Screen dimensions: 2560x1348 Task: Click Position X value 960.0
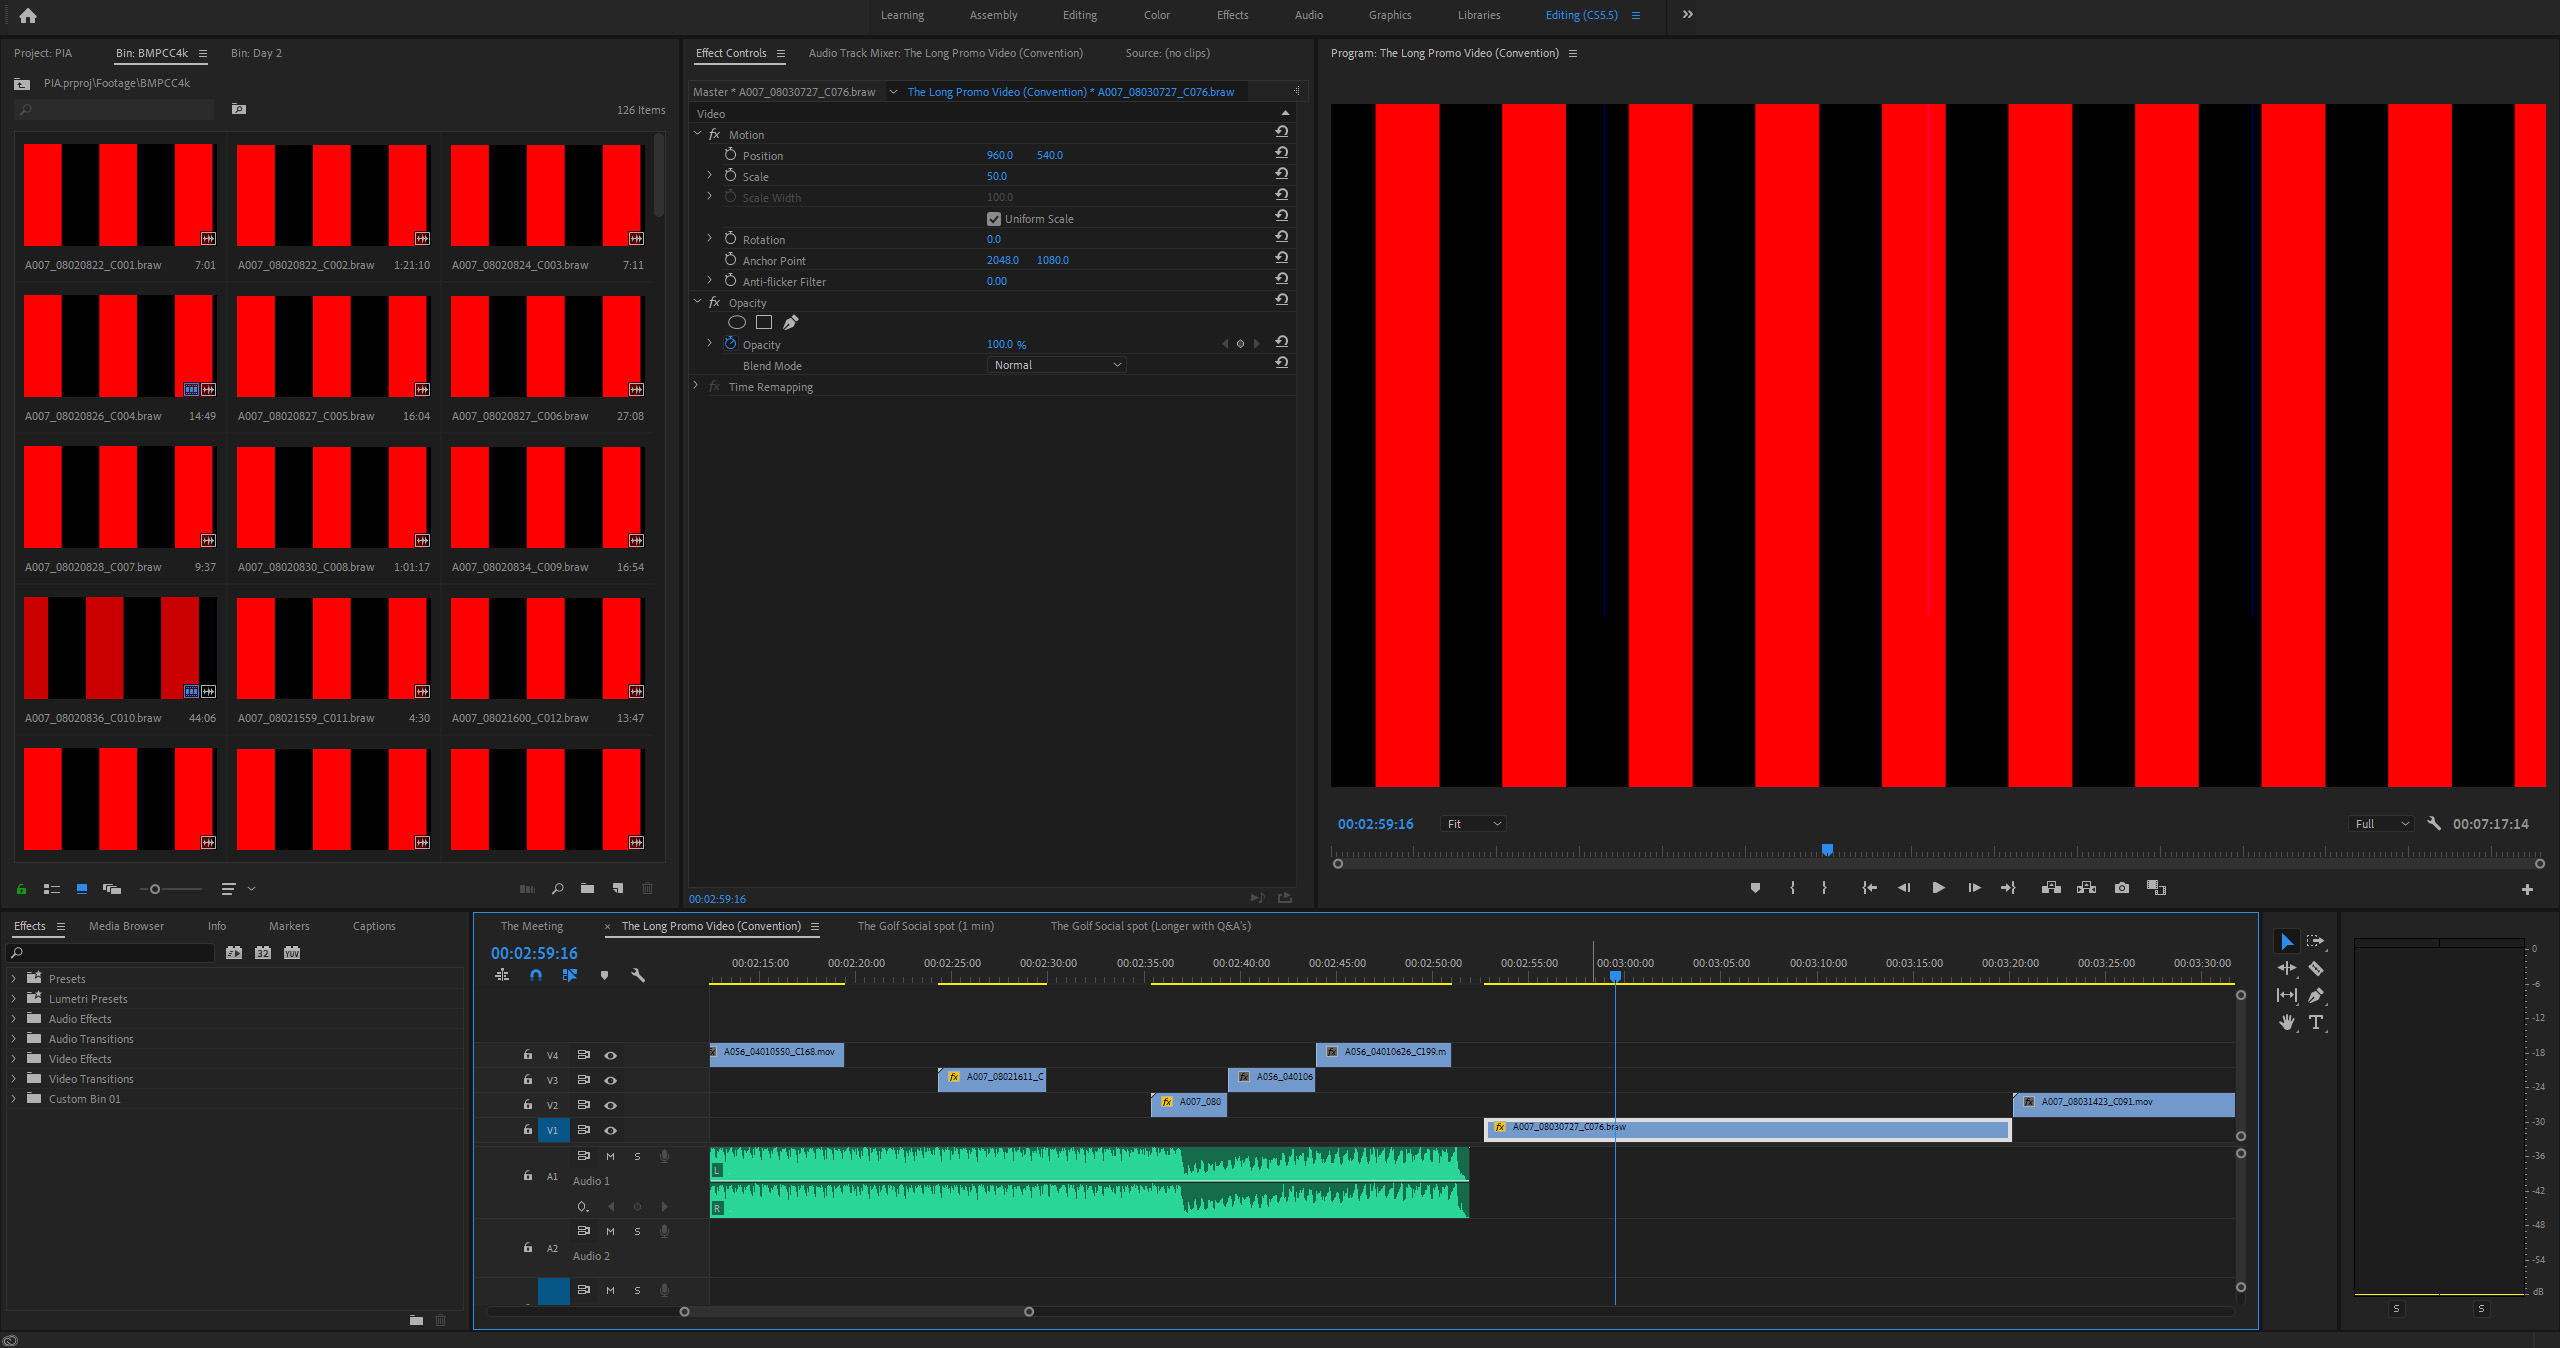point(999,155)
